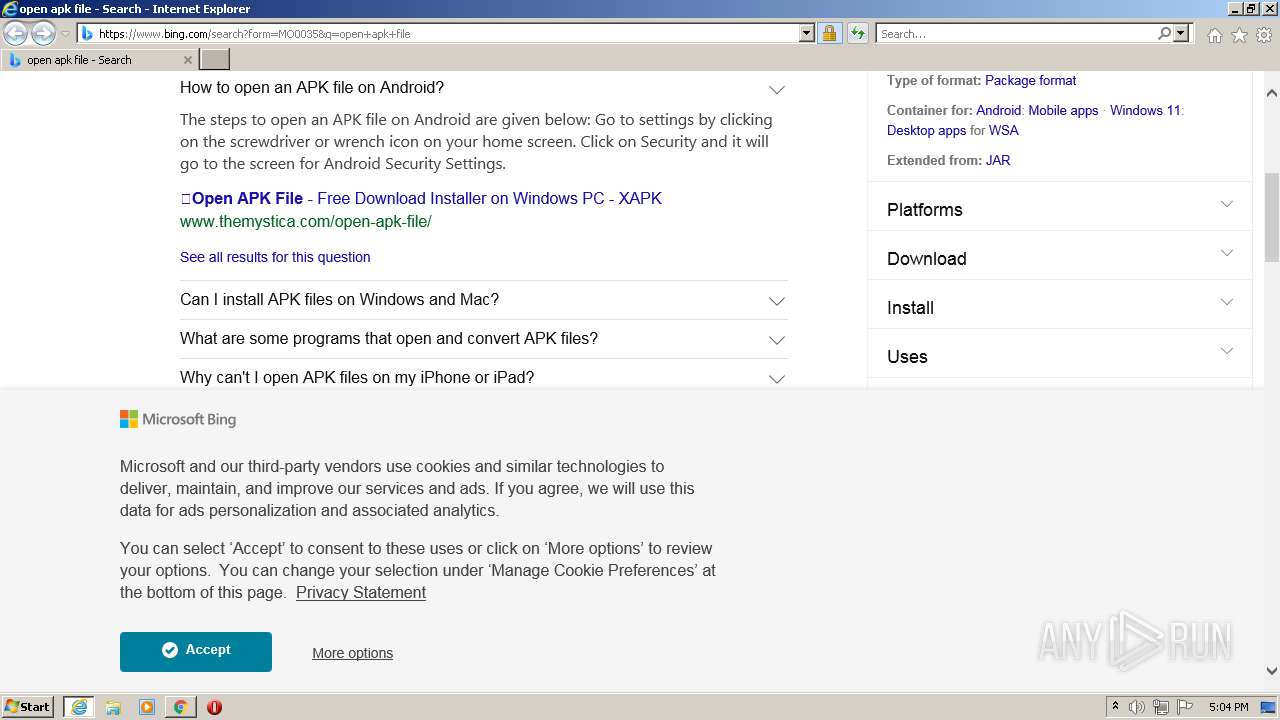Click the vertical scrollbar thumb
Image resolution: width=1280 pixels, height=720 pixels.
1272,217
